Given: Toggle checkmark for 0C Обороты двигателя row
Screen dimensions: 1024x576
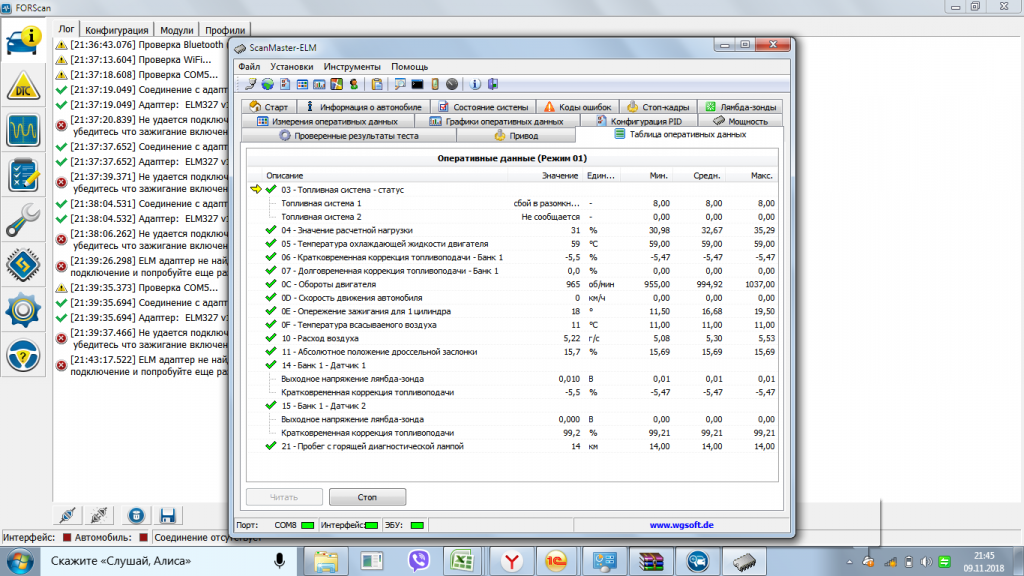Looking at the screenshot, I should click(271, 285).
